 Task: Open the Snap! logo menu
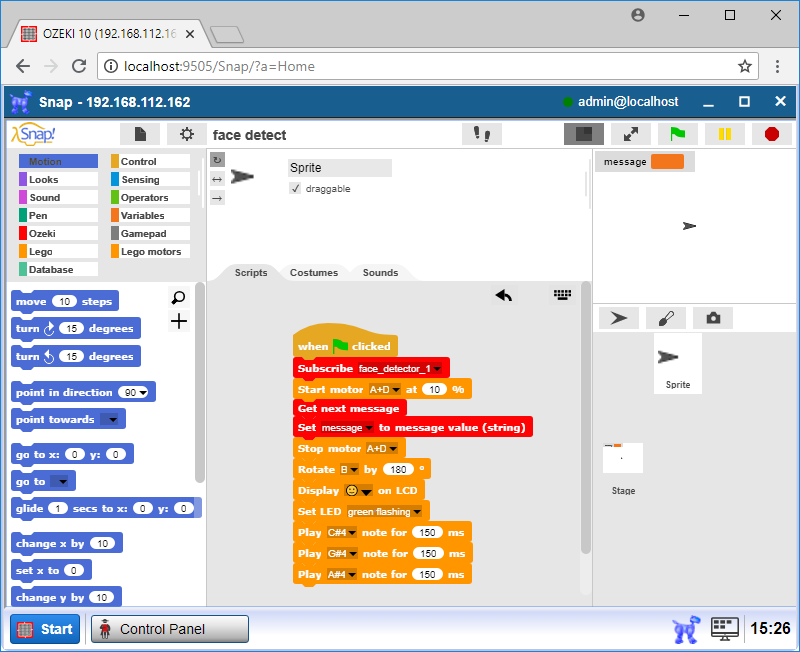pos(33,134)
